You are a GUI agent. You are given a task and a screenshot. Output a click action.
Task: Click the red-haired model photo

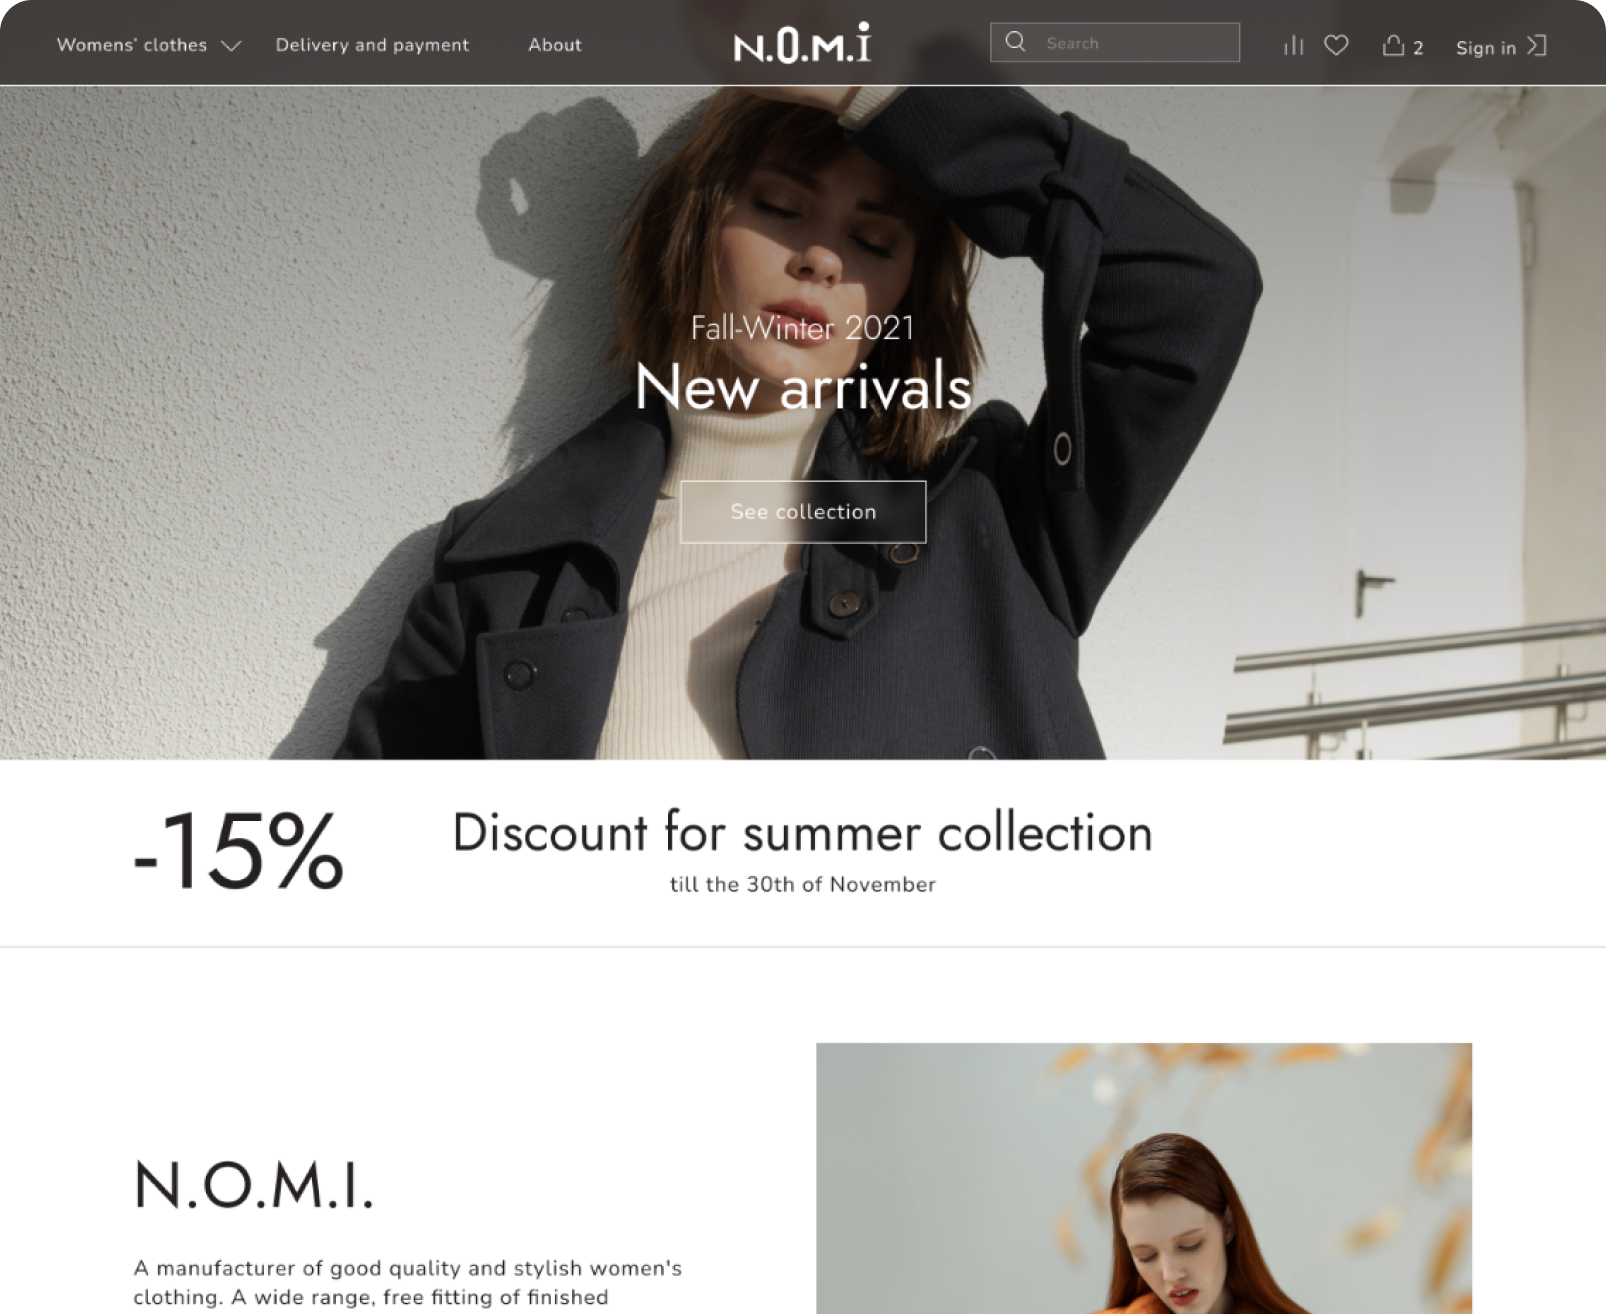tap(1144, 1178)
